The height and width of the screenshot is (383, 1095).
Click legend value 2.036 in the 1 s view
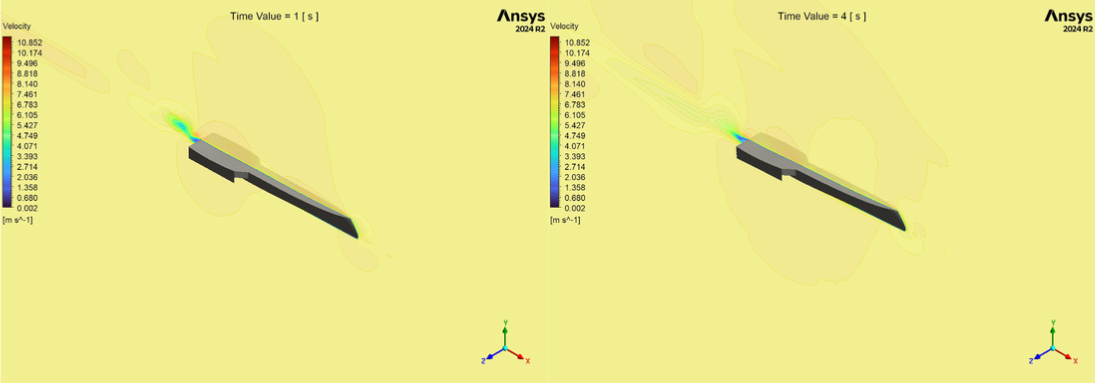tap(28, 178)
